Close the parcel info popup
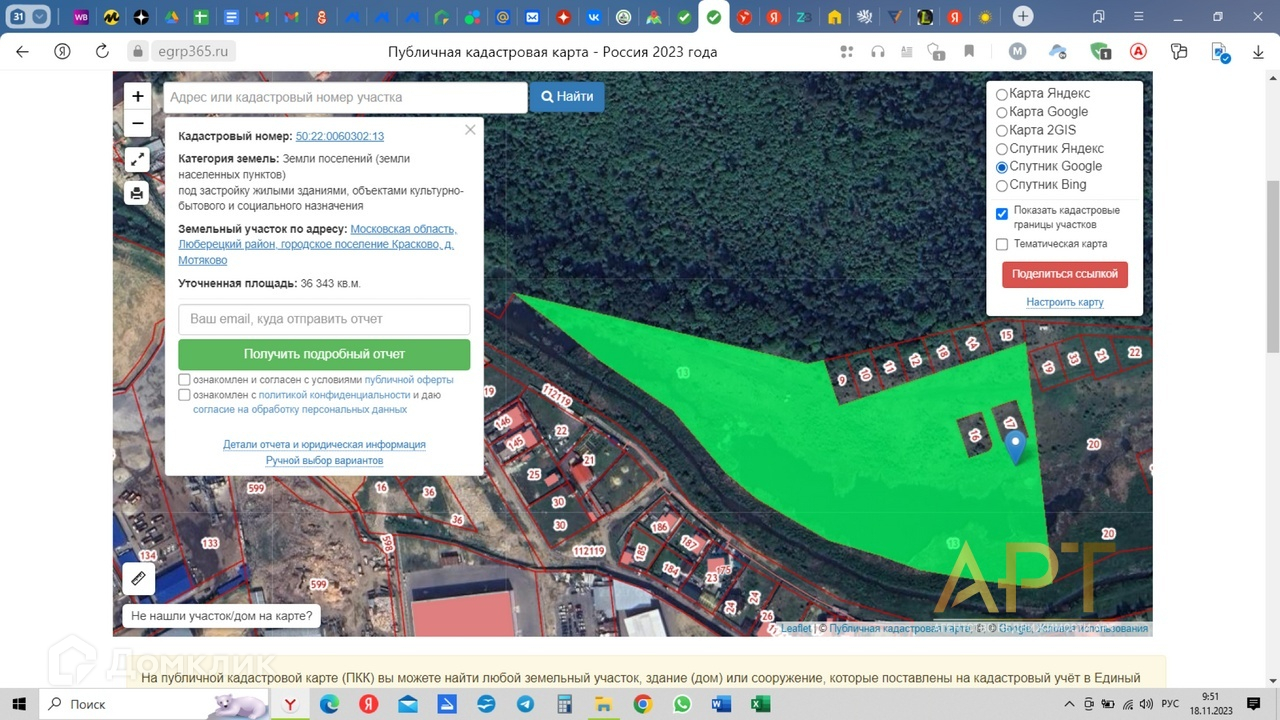Viewport: 1280px width, 720px height. [470, 130]
